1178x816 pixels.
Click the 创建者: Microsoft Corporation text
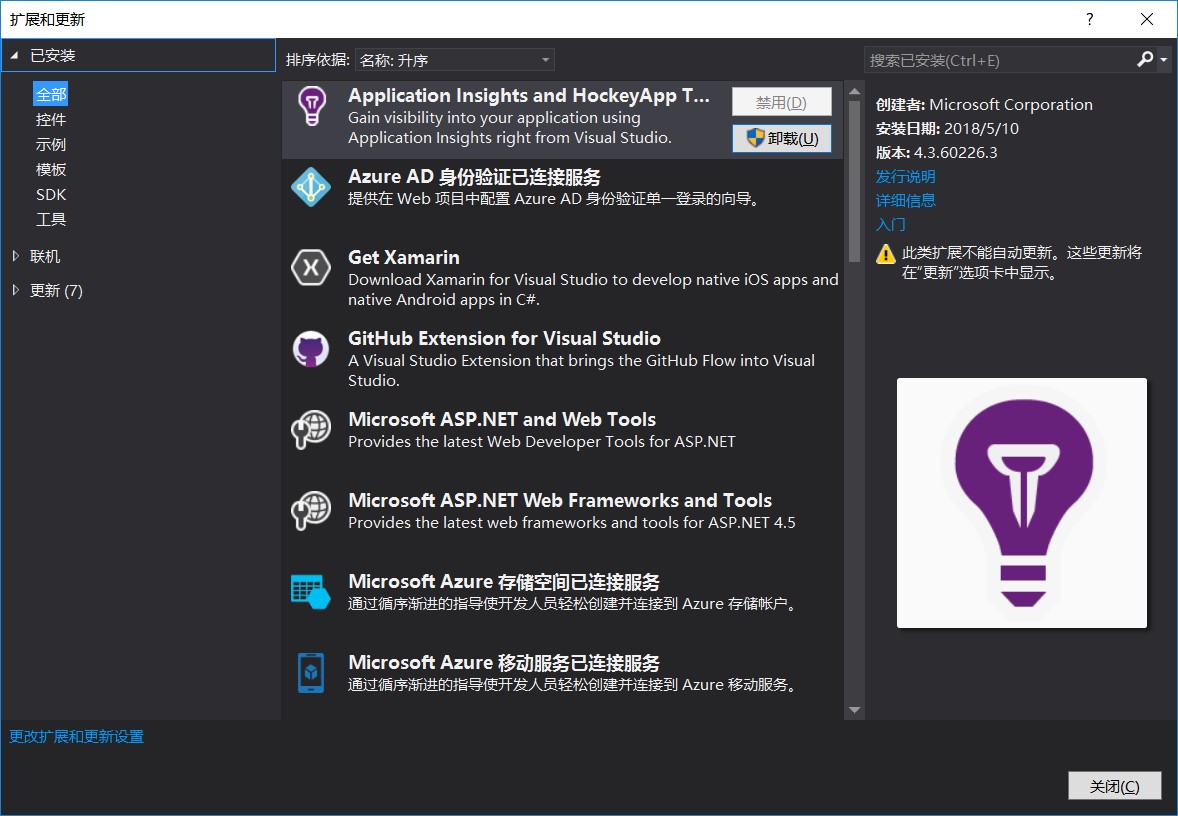[983, 104]
